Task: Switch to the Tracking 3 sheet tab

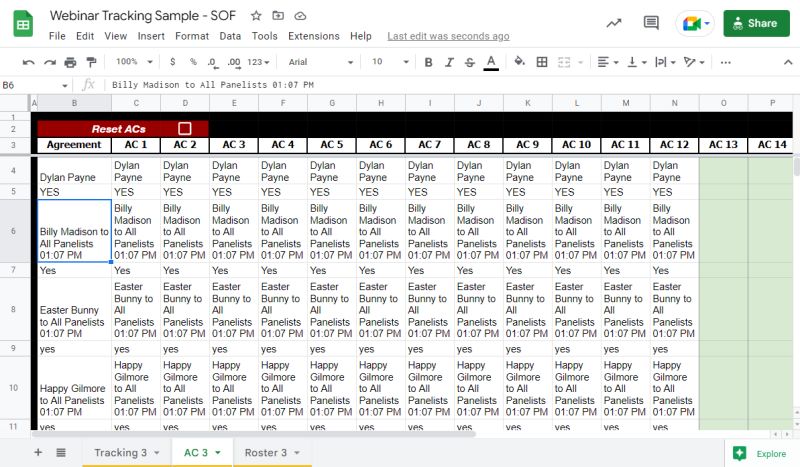Action: (127, 452)
